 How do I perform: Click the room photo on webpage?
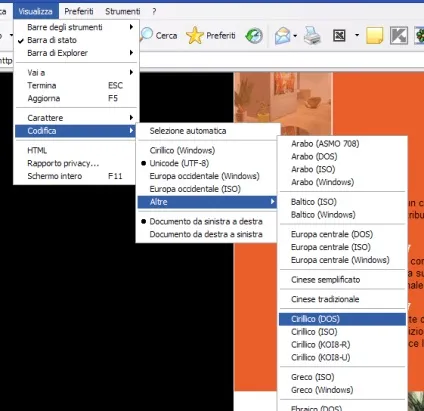(x=283, y=104)
